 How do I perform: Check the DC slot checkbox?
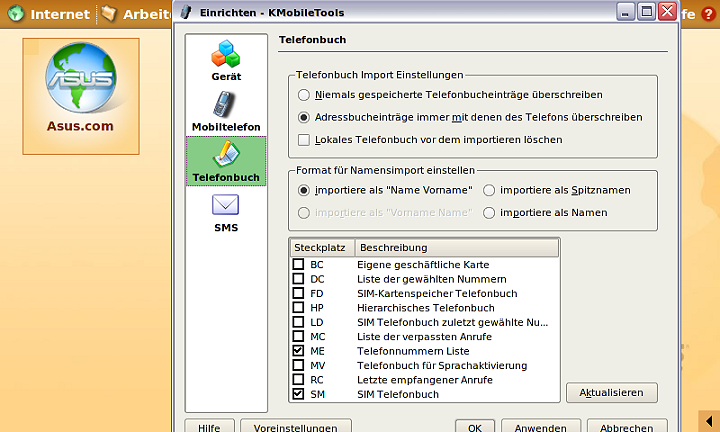[298, 279]
